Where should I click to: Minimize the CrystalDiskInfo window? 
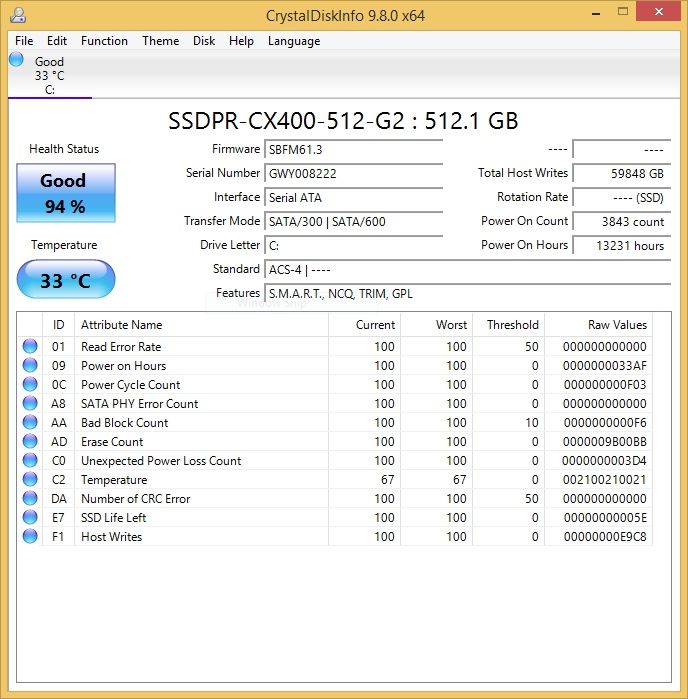pyautogui.click(x=596, y=13)
